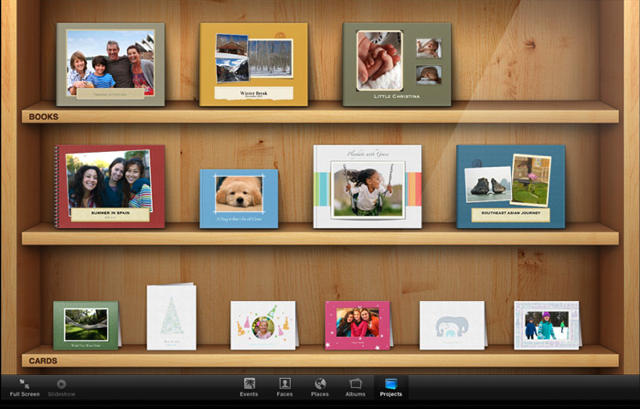
Task: Select the pink card with three girls
Action: [x=358, y=325]
